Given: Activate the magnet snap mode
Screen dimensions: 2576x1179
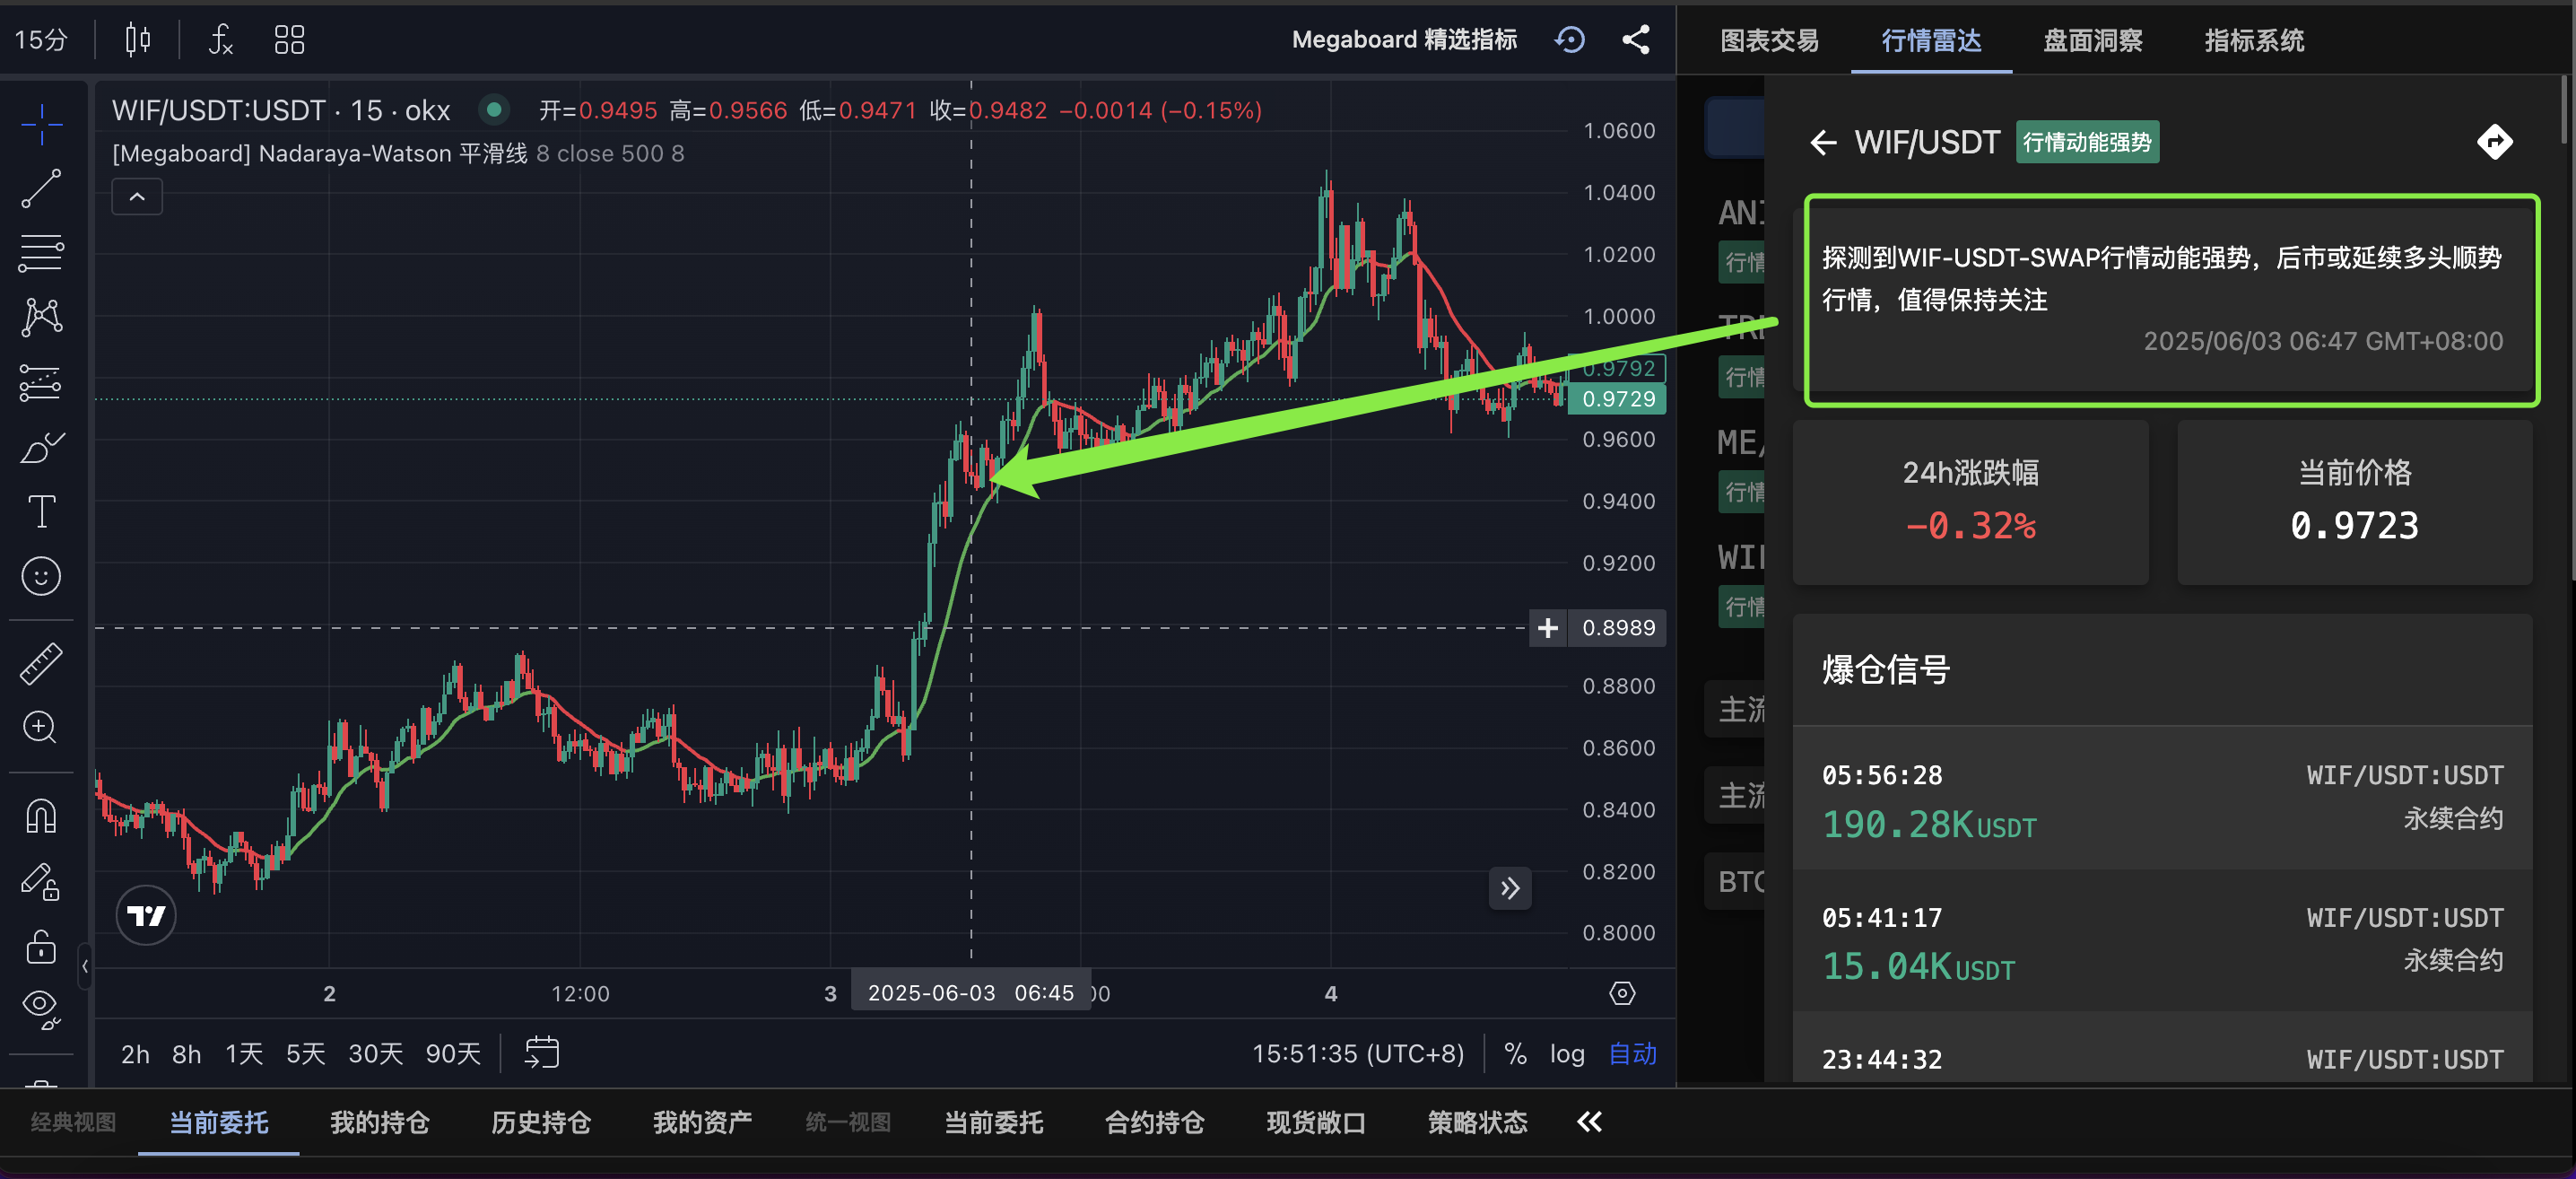Looking at the screenshot, I should pos(41,817).
